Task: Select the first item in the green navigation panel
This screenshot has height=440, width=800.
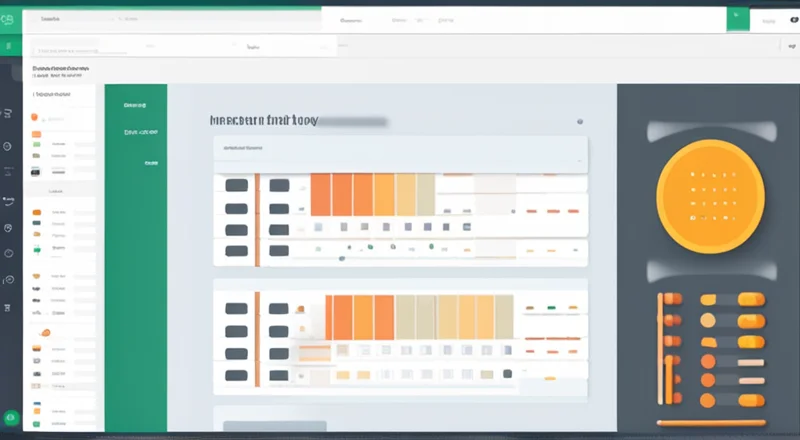Action: point(135,104)
